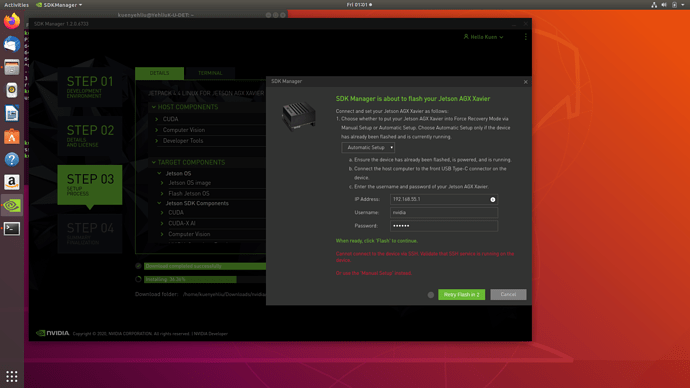The height and width of the screenshot is (388, 690).
Task: Launch LibreOffice Writer from the dock
Action: click(x=12, y=113)
